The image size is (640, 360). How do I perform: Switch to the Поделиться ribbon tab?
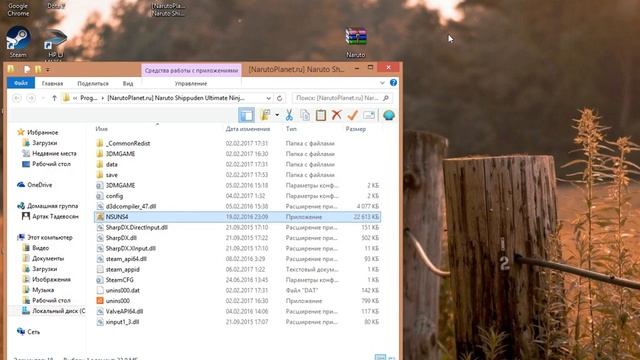coord(93,83)
